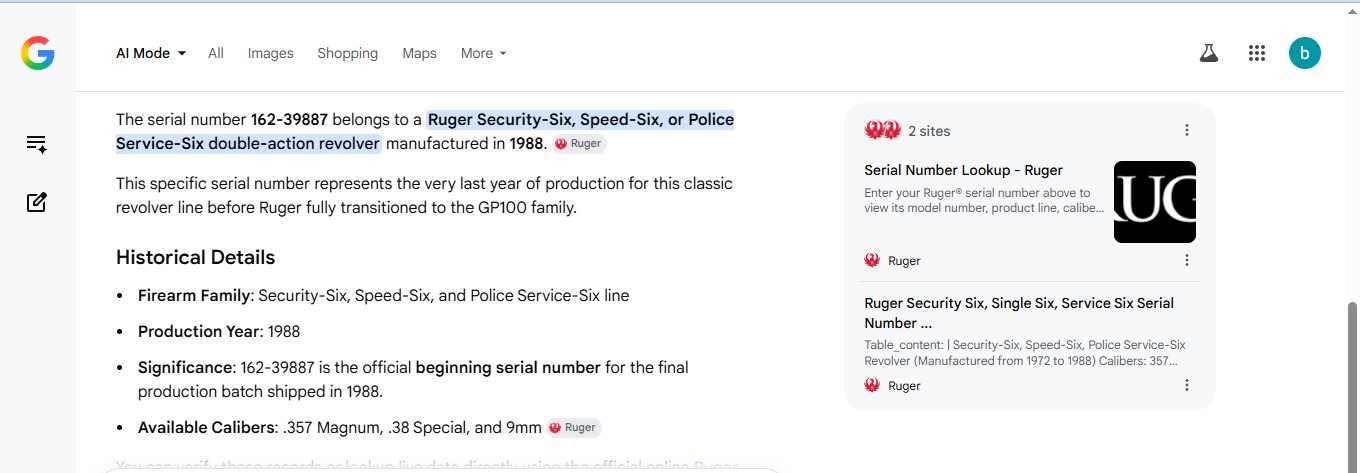Click the Ruger source chip after 1988
Image resolution: width=1360 pixels, height=473 pixels.
pos(579,143)
